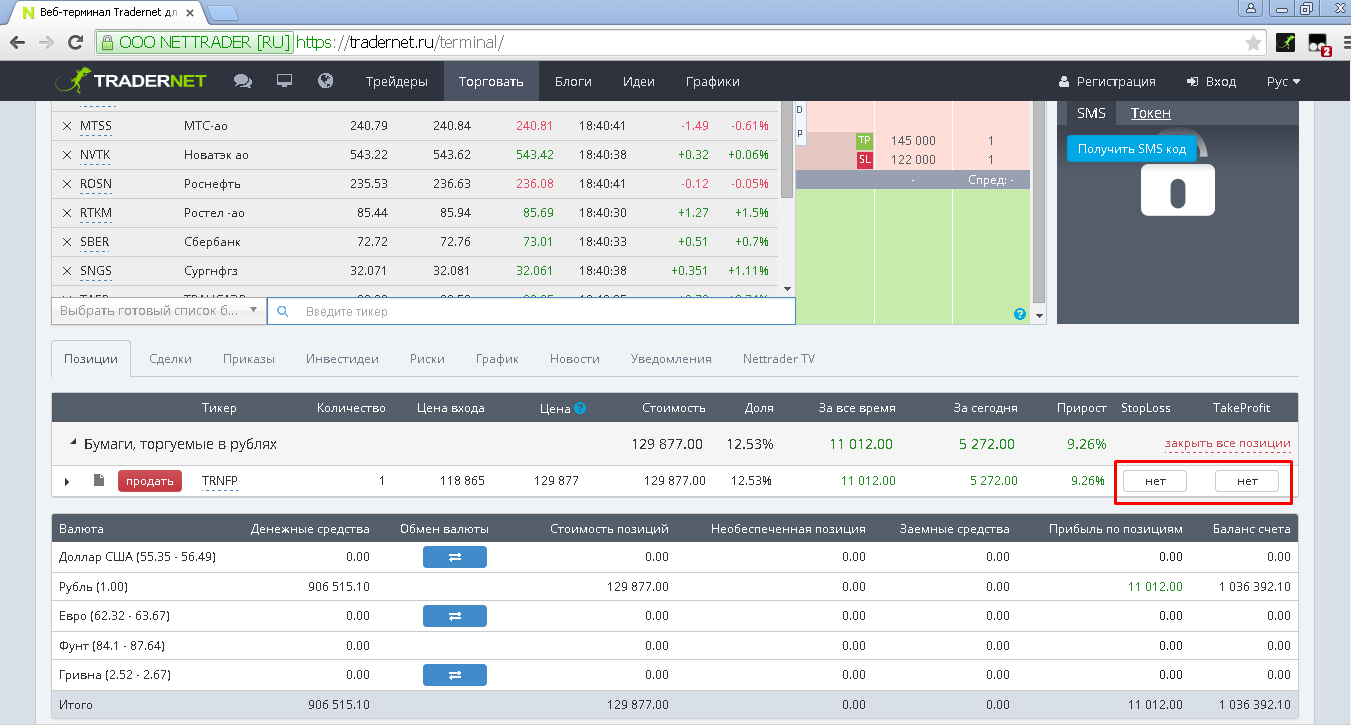The width and height of the screenshot is (1351, 725).
Task: Click TakeProfit нет button for TRNFP
Action: (x=1247, y=481)
